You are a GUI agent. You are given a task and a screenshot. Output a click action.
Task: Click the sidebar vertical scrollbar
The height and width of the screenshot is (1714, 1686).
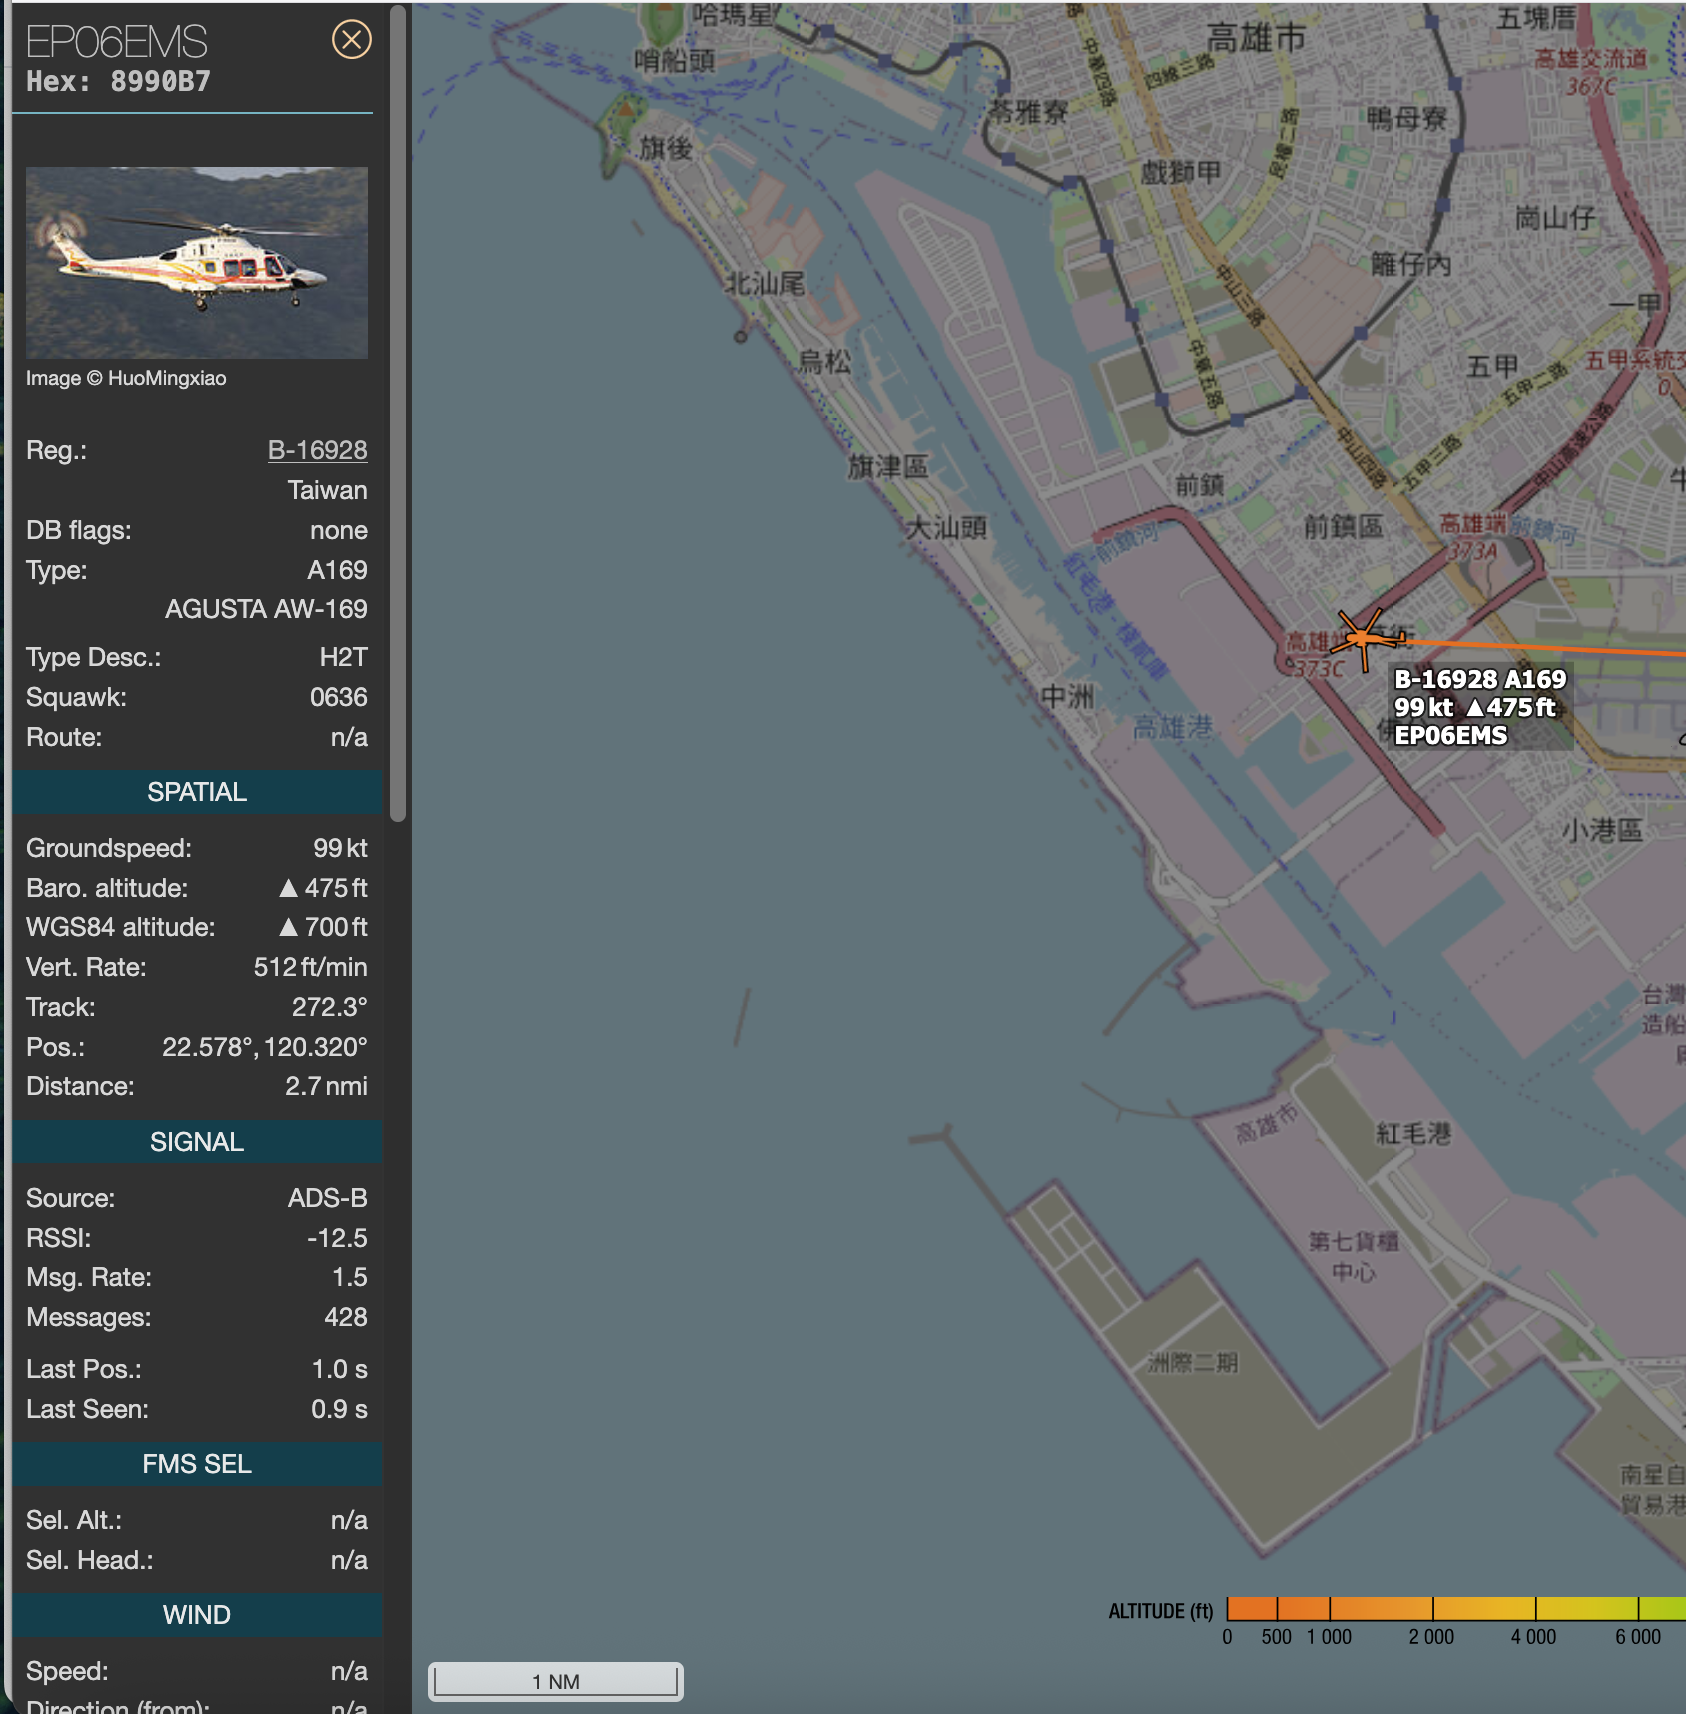(398, 412)
